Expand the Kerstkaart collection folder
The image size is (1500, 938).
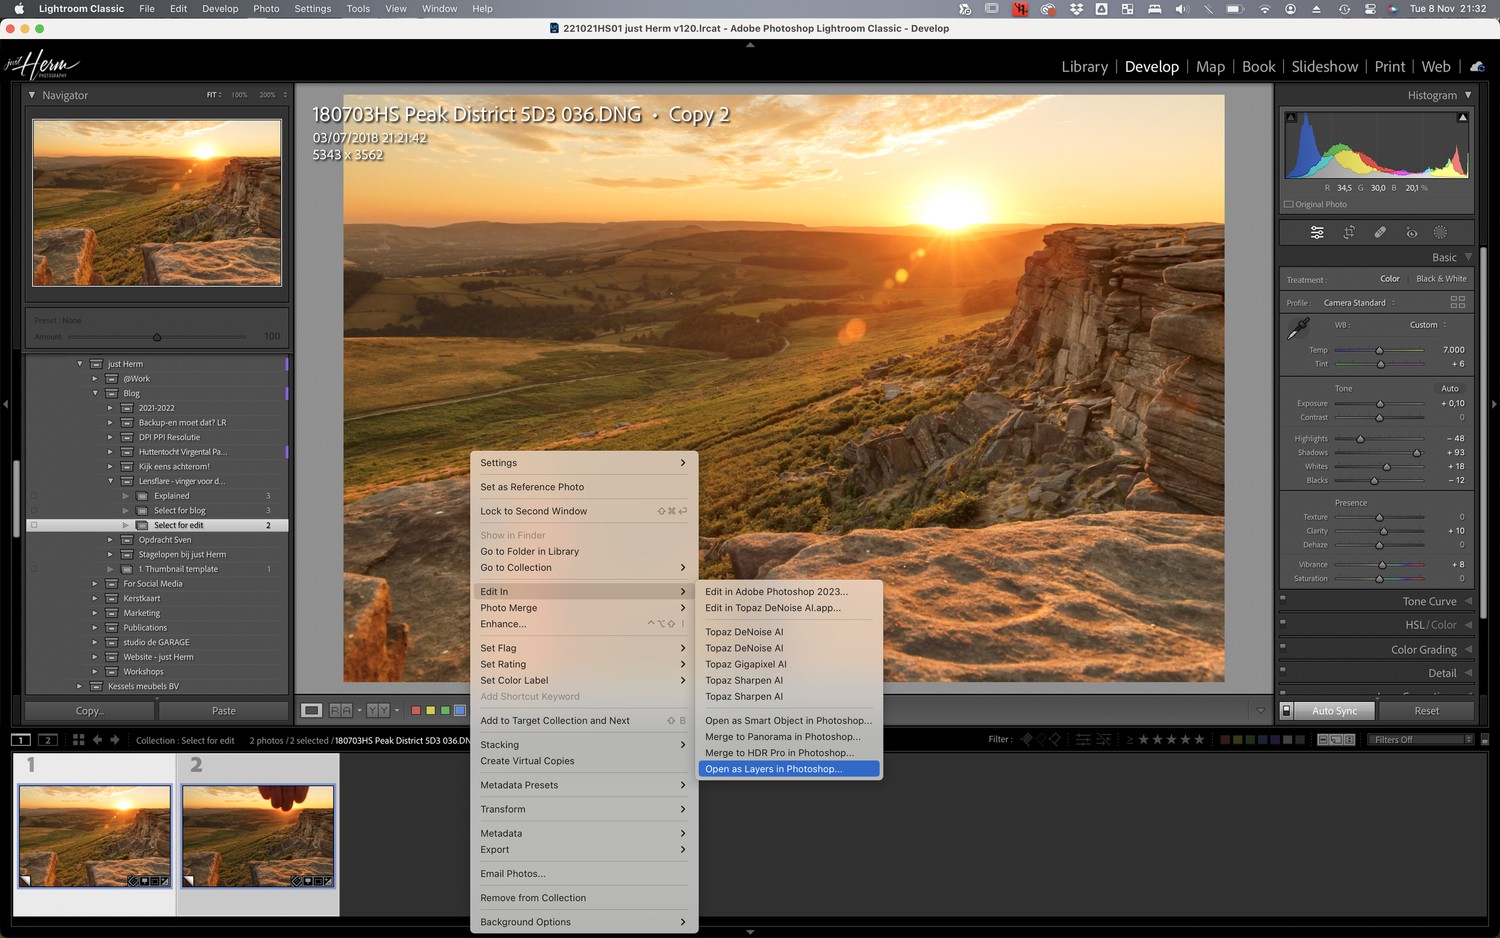click(x=95, y=598)
